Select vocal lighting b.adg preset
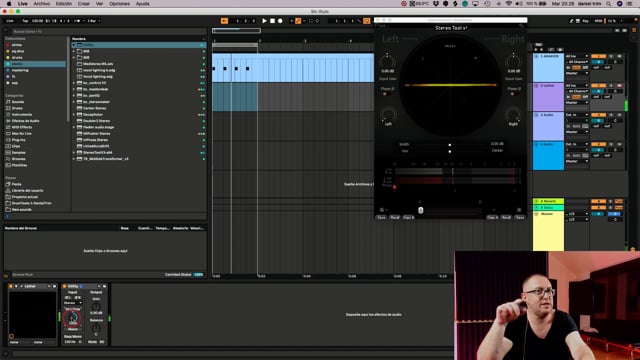The height and width of the screenshot is (360, 640). [x=98, y=70]
